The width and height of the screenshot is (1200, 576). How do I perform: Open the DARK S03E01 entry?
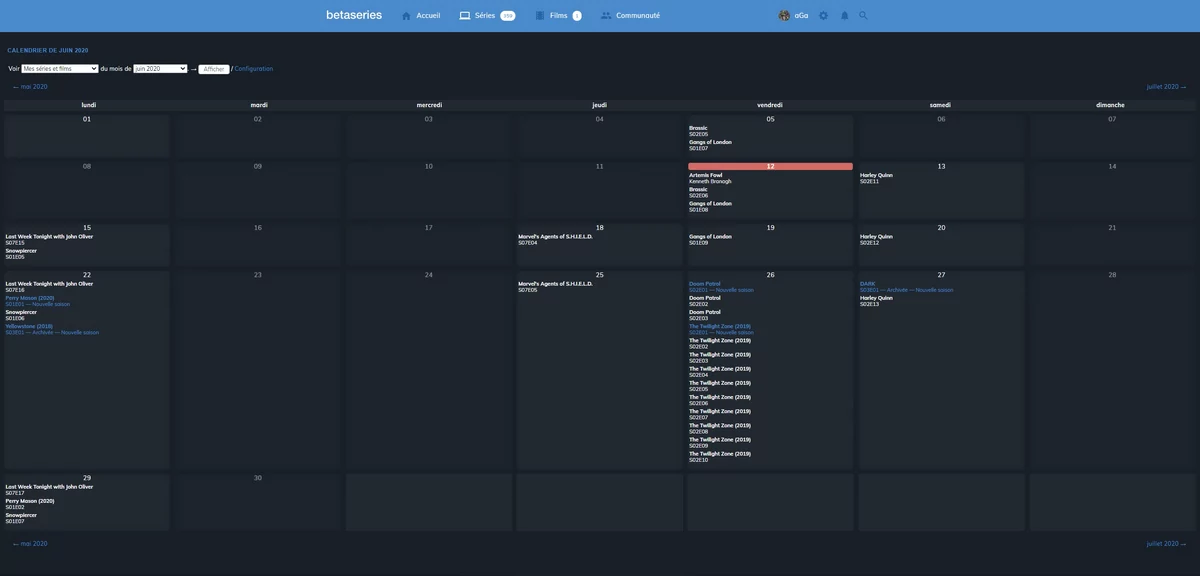click(x=906, y=287)
